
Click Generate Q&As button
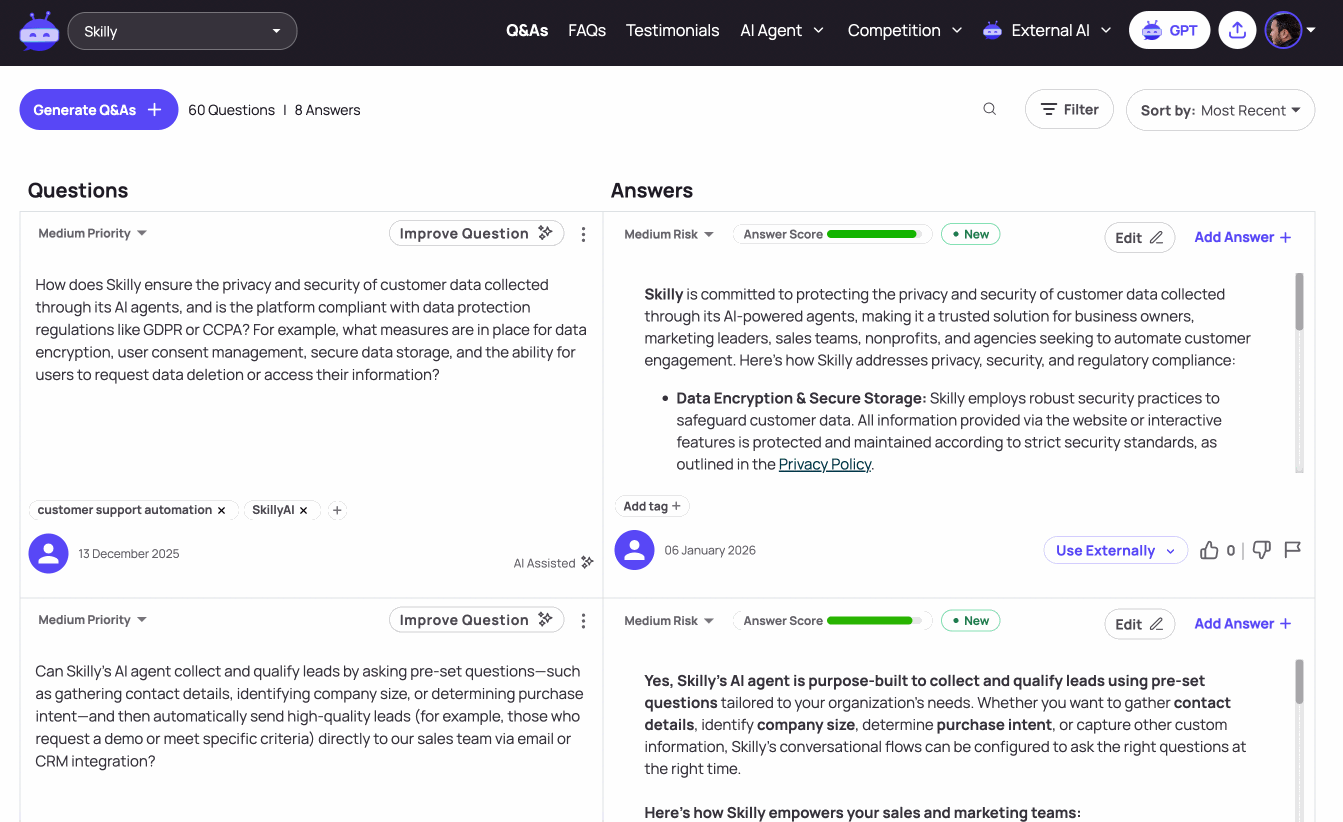[x=98, y=110]
